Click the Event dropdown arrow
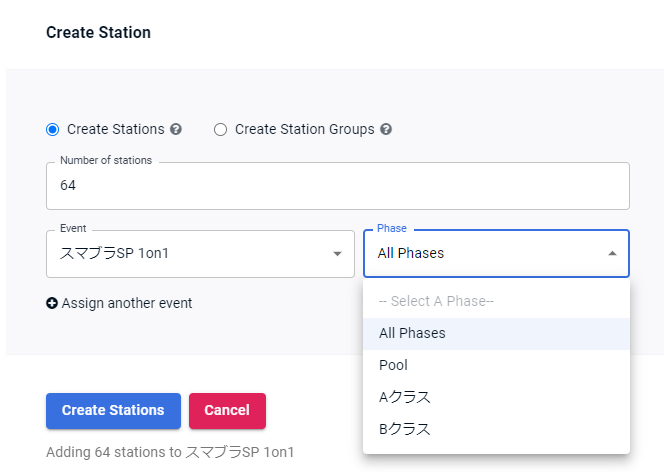 click(337, 254)
